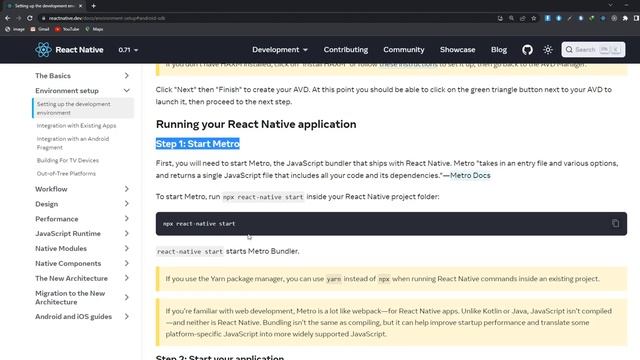Open the tab search chevron in title bar
Image resolution: width=640 pixels, height=360 pixels.
click(x=610, y=5)
